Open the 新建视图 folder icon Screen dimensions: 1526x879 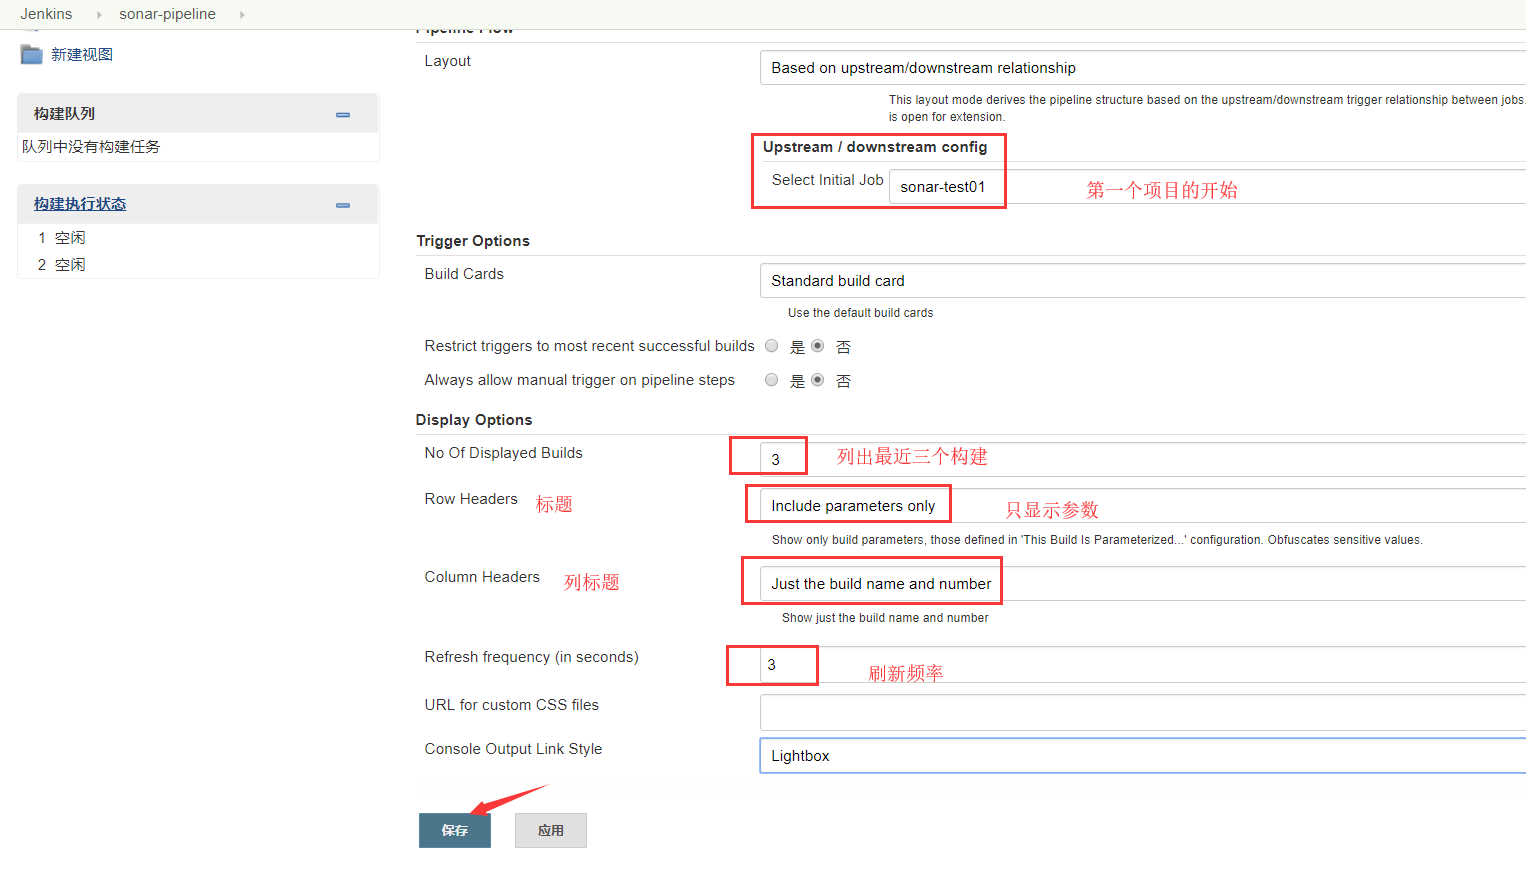point(32,54)
